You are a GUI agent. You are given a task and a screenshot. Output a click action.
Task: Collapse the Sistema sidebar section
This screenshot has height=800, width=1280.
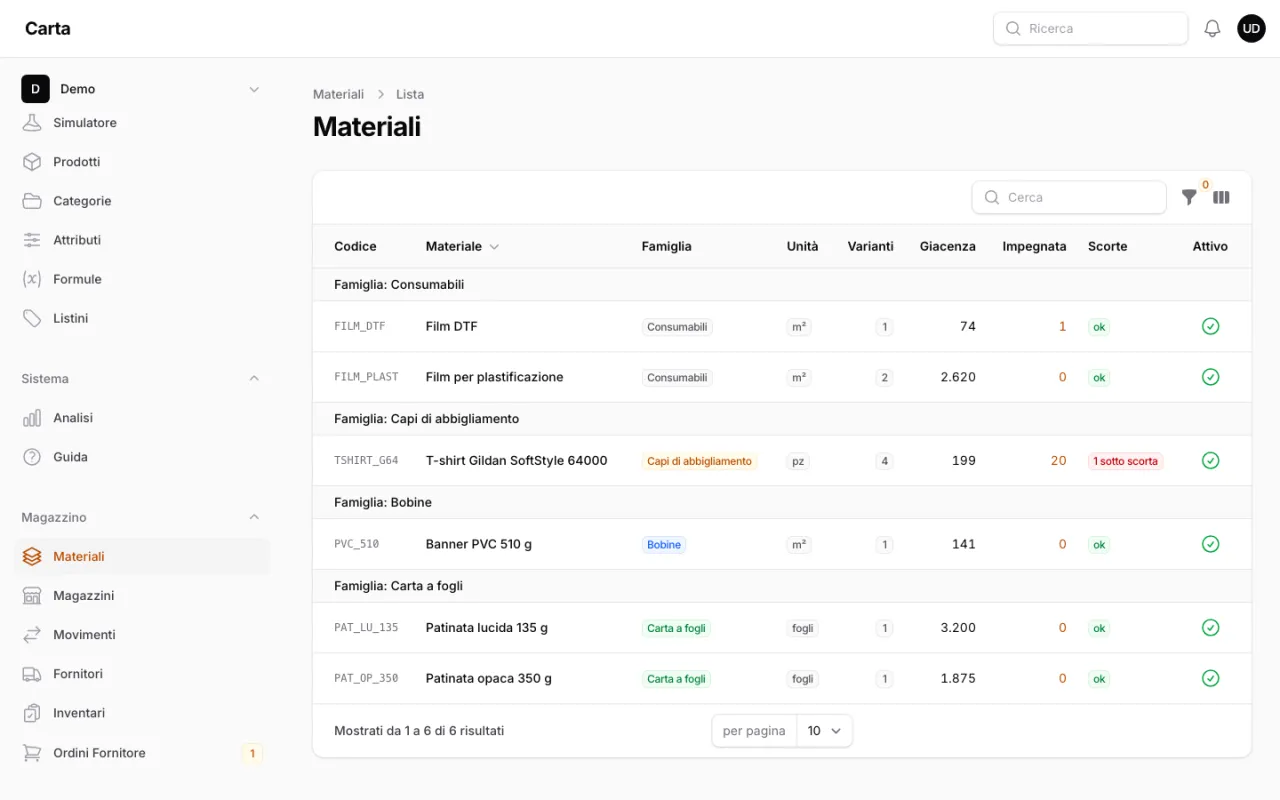click(254, 379)
